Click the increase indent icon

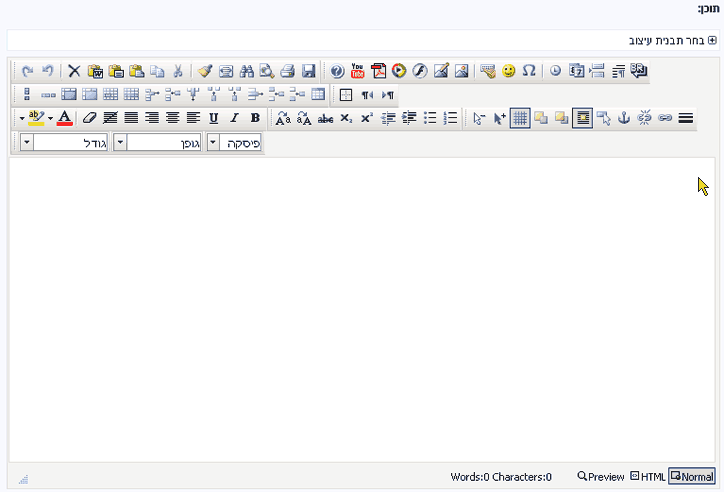coord(409,118)
